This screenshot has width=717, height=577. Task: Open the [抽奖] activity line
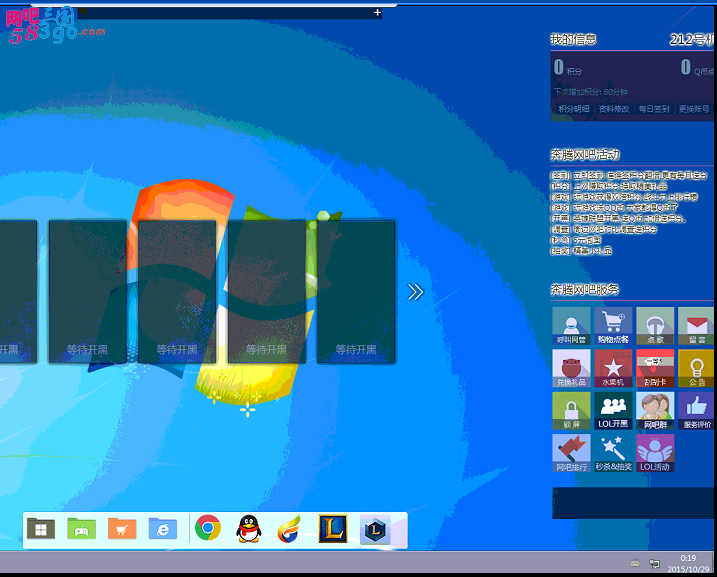click(581, 251)
